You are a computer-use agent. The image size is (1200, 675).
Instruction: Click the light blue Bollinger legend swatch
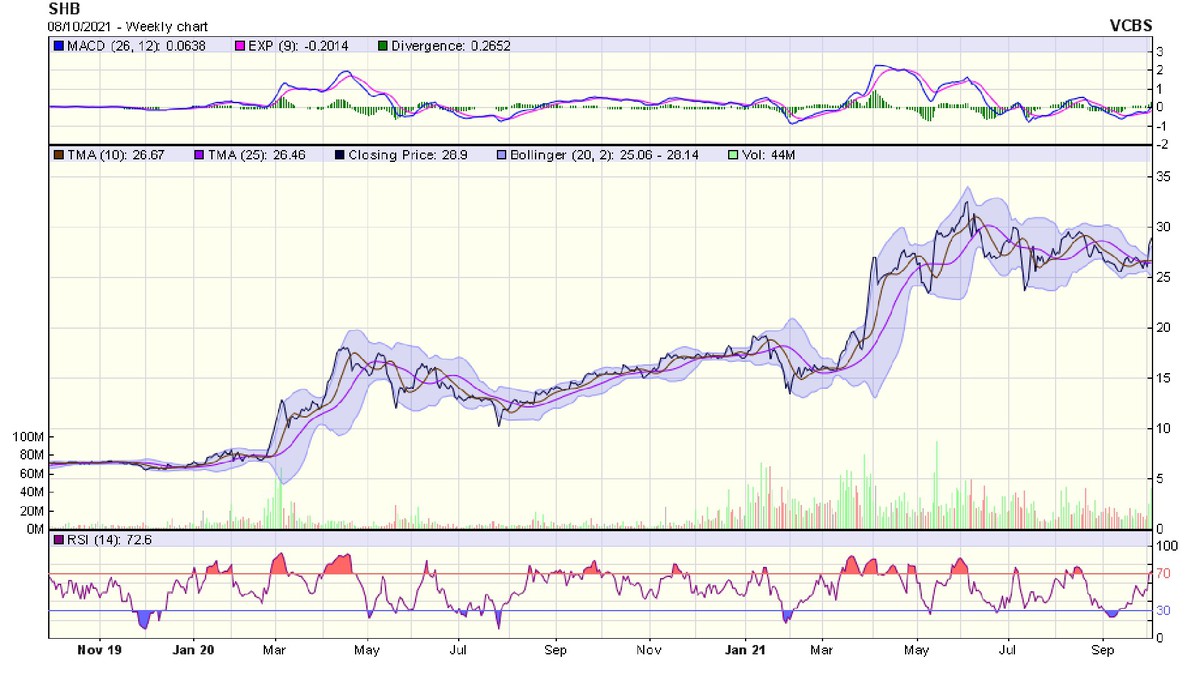coord(503,155)
